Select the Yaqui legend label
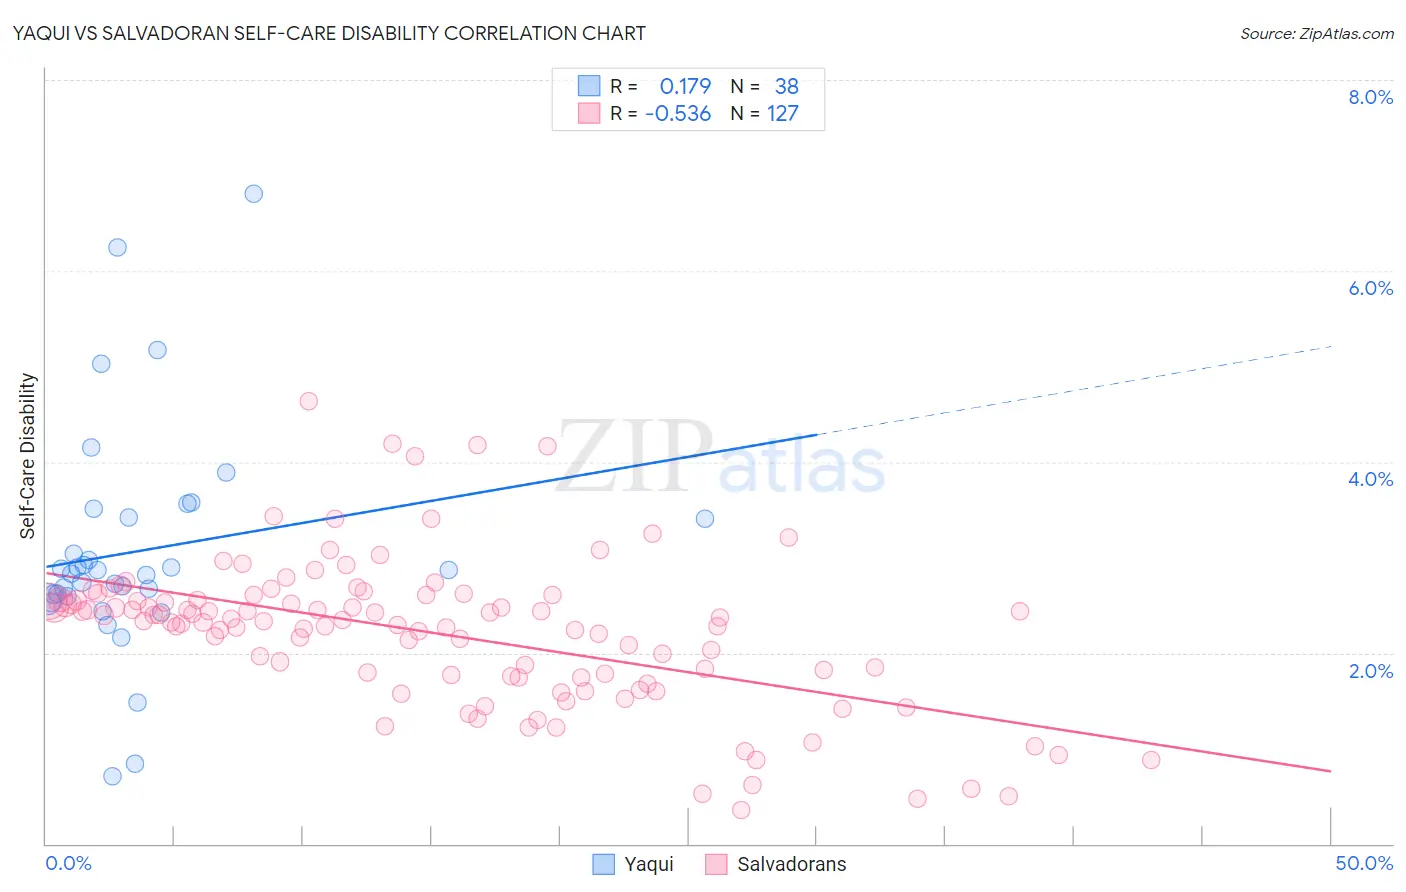 pyautogui.click(x=649, y=864)
